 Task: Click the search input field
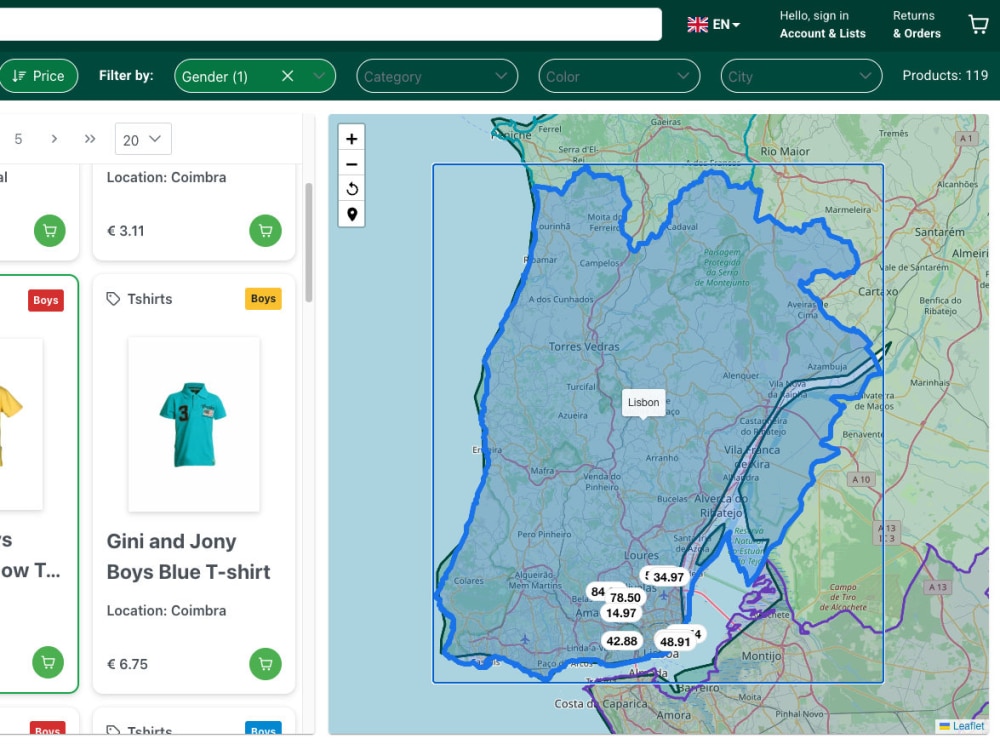pyautogui.click(x=330, y=24)
